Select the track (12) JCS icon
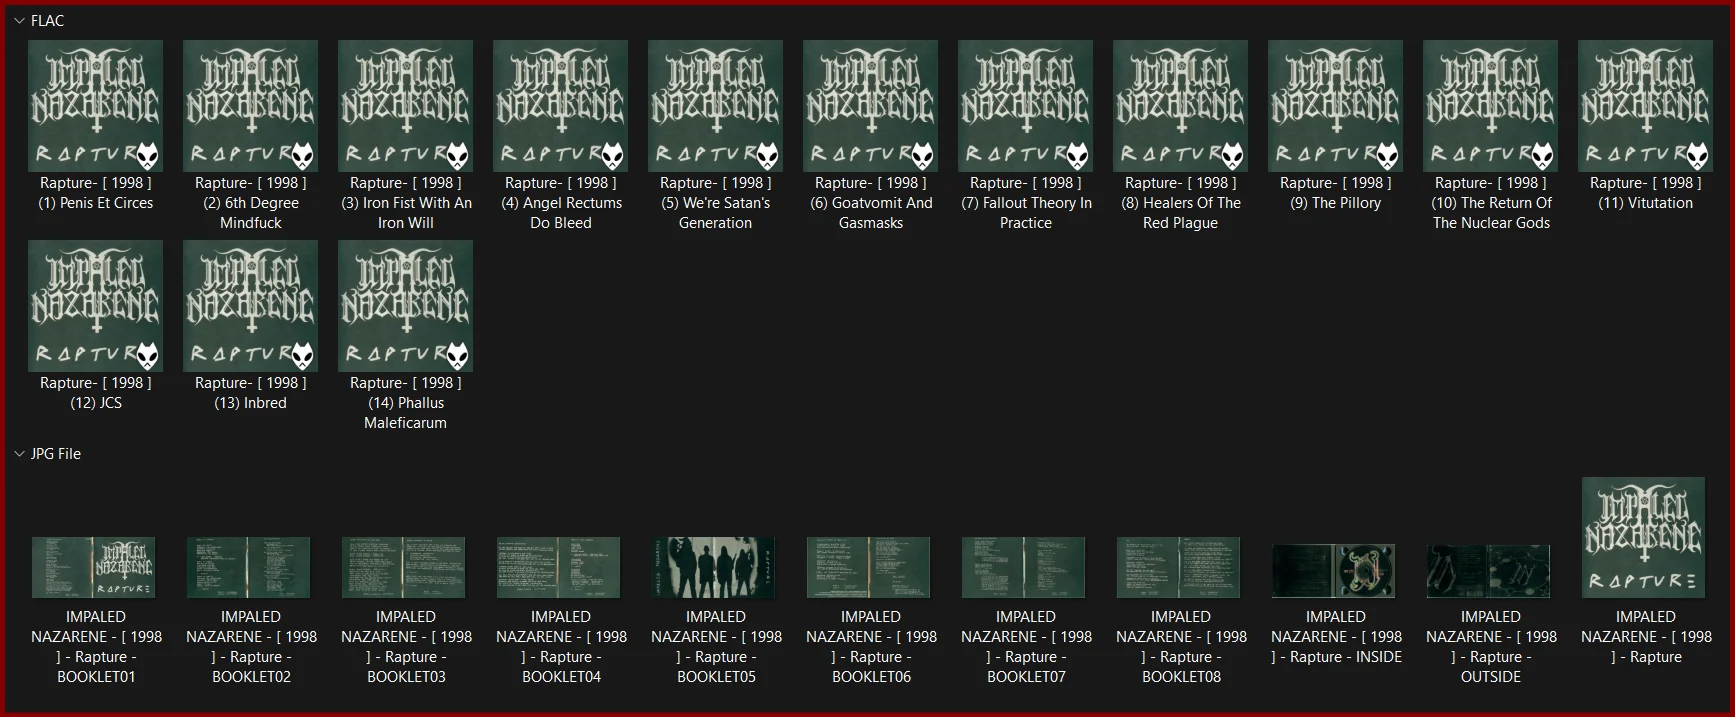This screenshot has height=717, width=1735. tap(96, 306)
